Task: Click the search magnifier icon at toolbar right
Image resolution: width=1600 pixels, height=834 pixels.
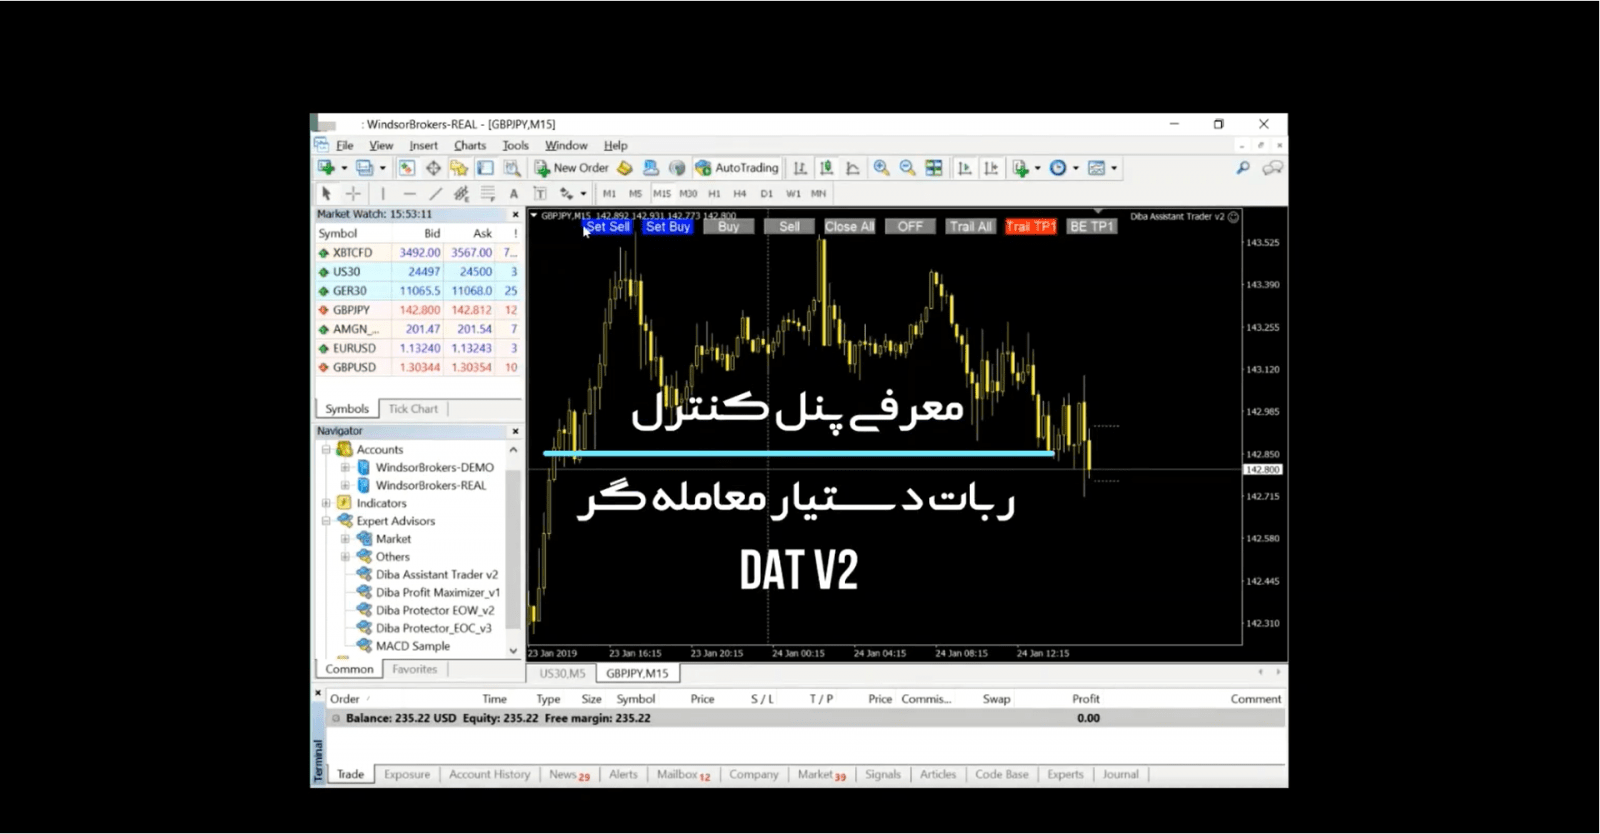Action: [1243, 168]
